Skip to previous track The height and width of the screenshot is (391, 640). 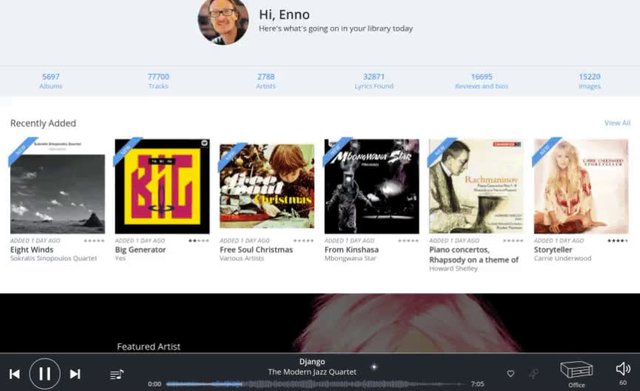tap(15, 374)
